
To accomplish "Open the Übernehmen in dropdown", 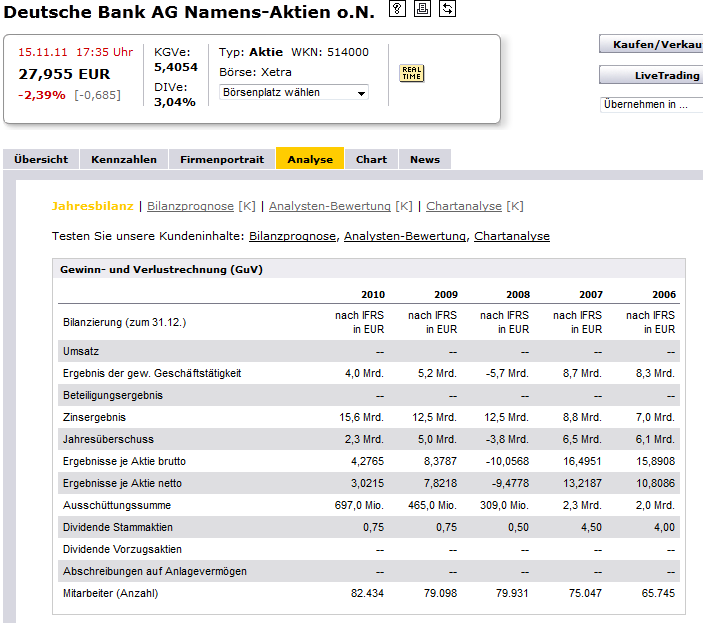I will (x=650, y=104).
